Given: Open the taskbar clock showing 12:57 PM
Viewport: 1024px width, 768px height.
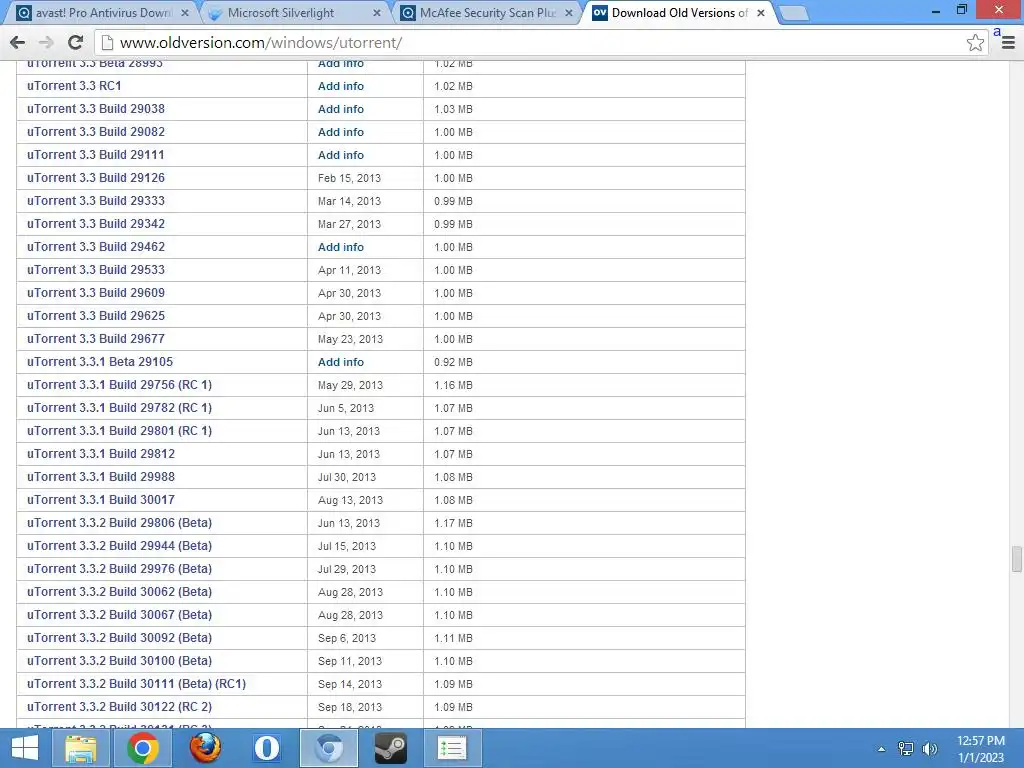Looking at the screenshot, I should click(981, 749).
